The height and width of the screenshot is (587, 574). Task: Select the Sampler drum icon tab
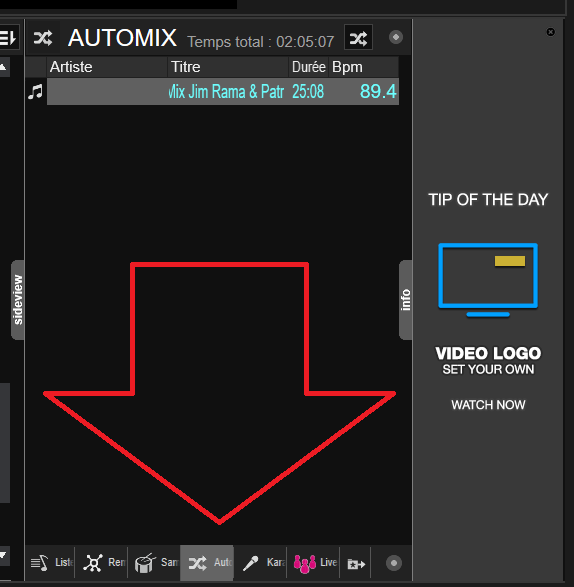click(x=154, y=563)
